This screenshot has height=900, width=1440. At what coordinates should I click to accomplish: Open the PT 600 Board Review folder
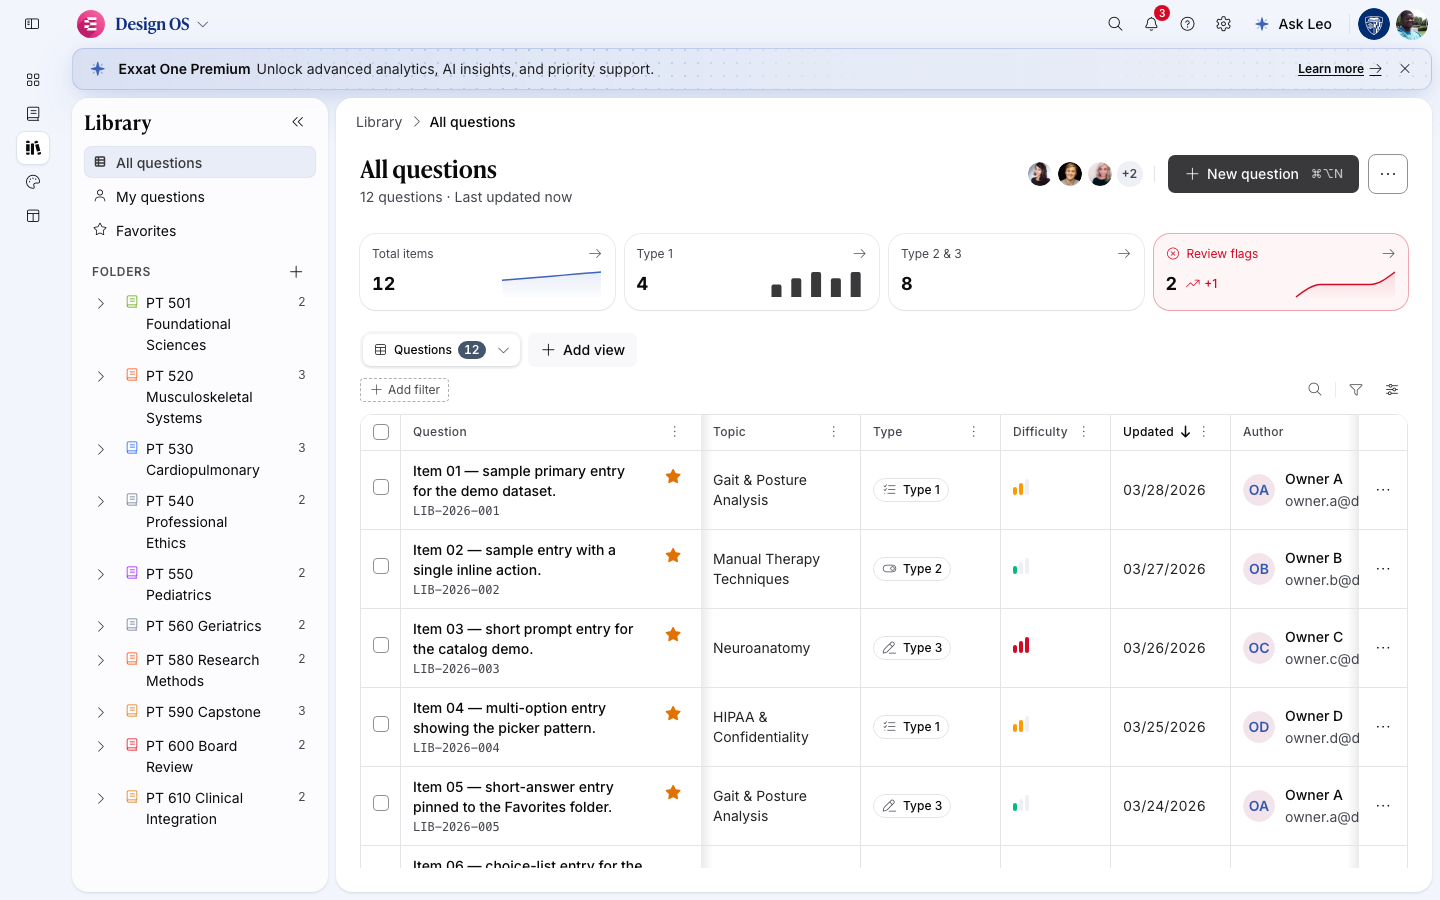point(200,757)
